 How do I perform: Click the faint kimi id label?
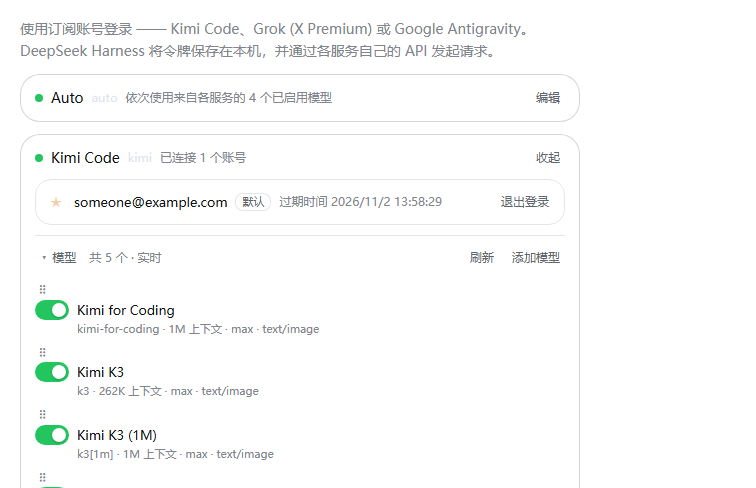pos(140,158)
